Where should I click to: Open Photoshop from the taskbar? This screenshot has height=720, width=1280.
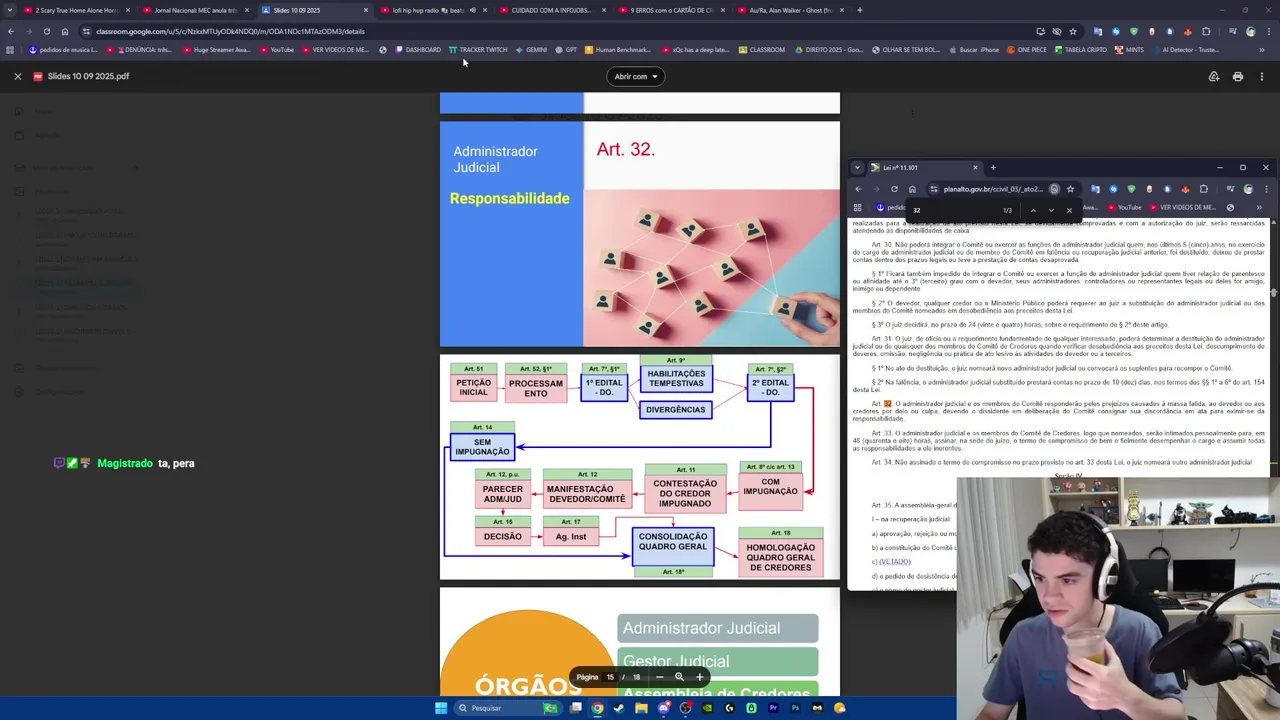tap(795, 708)
